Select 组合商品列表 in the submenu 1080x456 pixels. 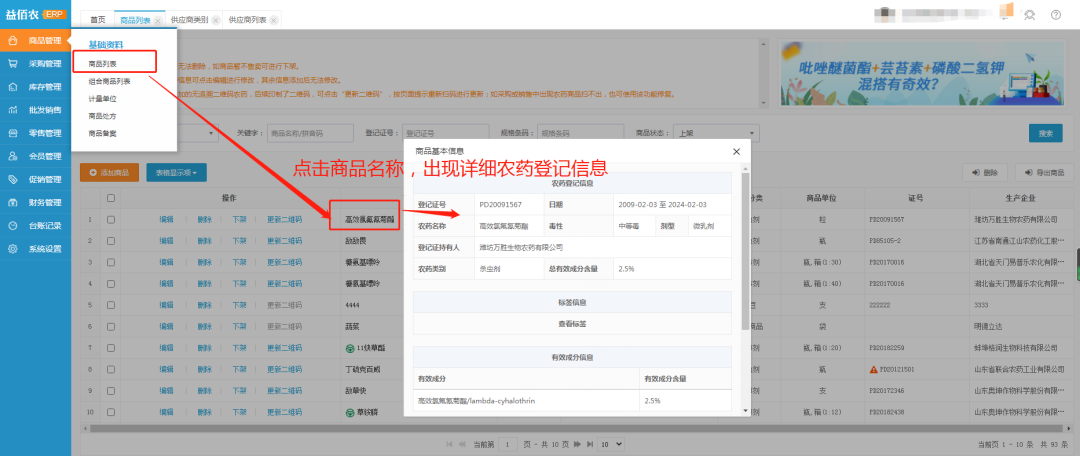pyautogui.click(x=110, y=81)
